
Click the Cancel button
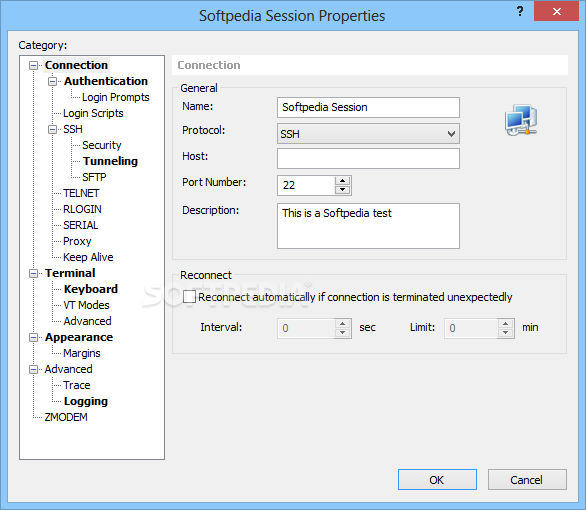527,480
